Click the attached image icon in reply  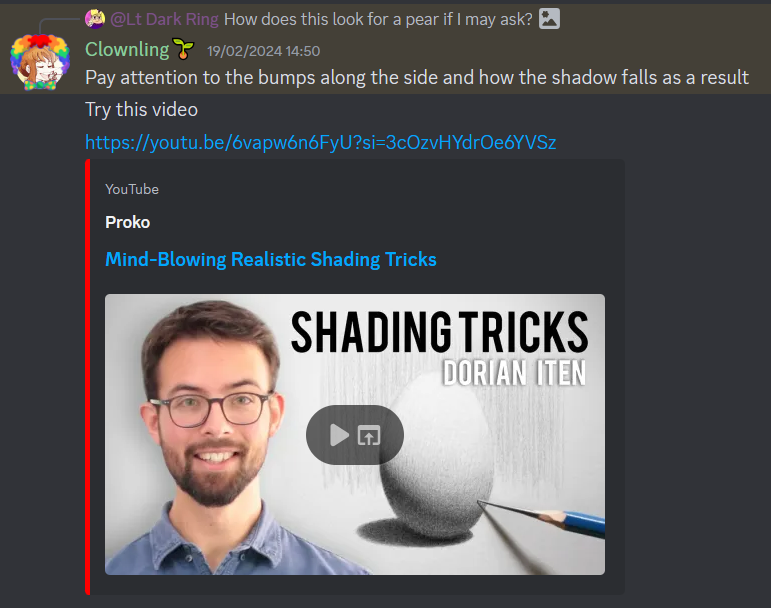549,19
